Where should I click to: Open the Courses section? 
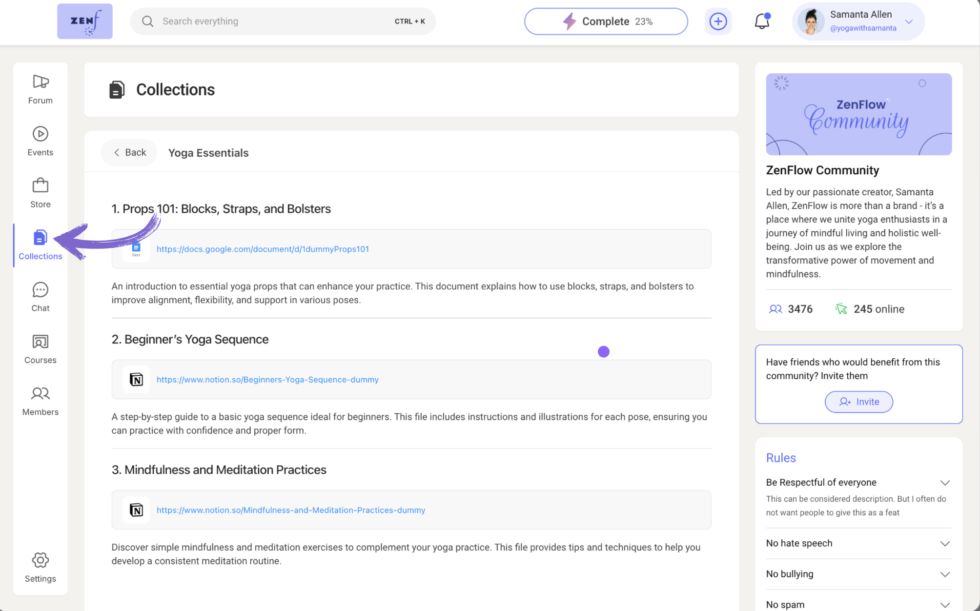pyautogui.click(x=40, y=348)
